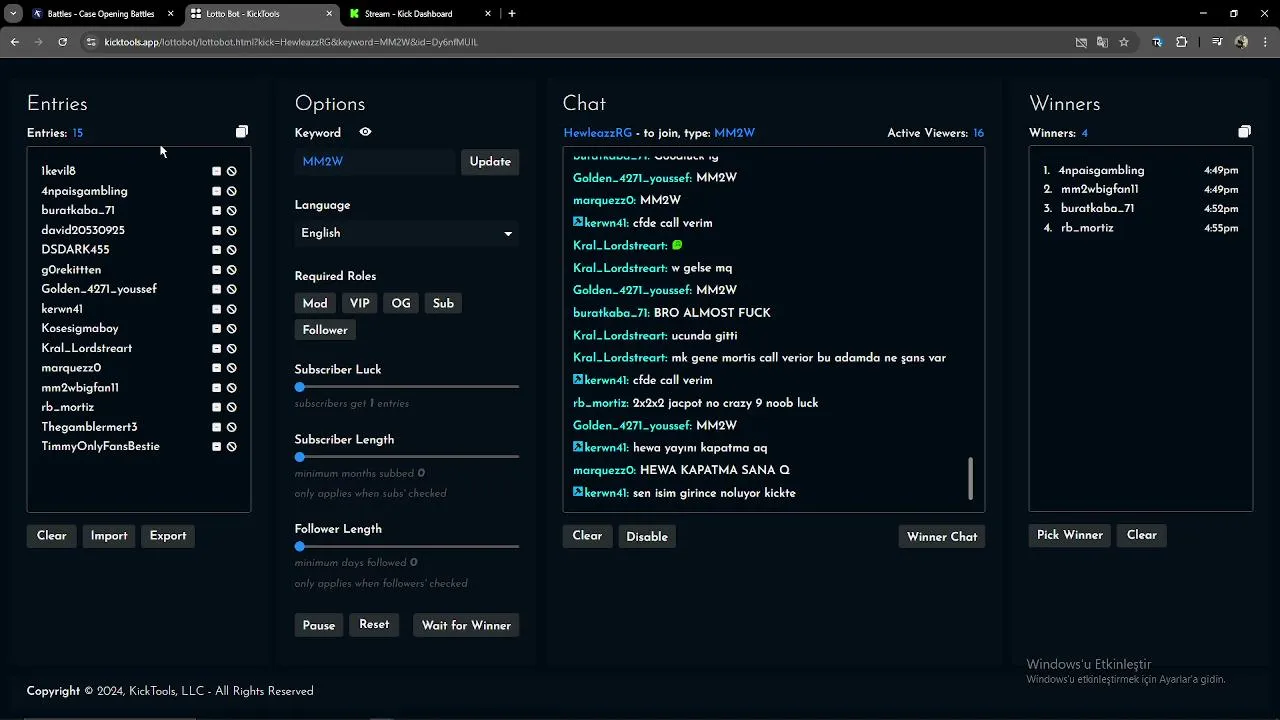Toggle the OG required role
The height and width of the screenshot is (720, 1280).
tap(401, 303)
